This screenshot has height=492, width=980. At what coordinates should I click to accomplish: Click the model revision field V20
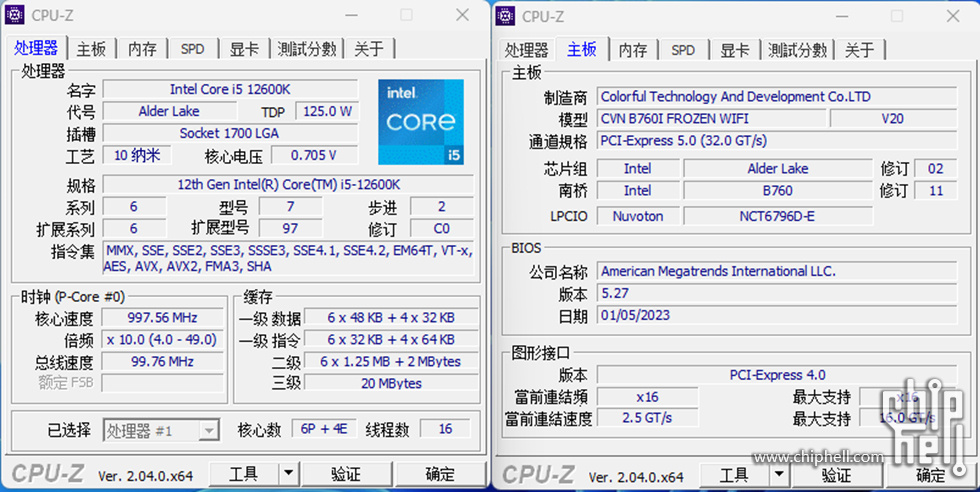point(893,118)
